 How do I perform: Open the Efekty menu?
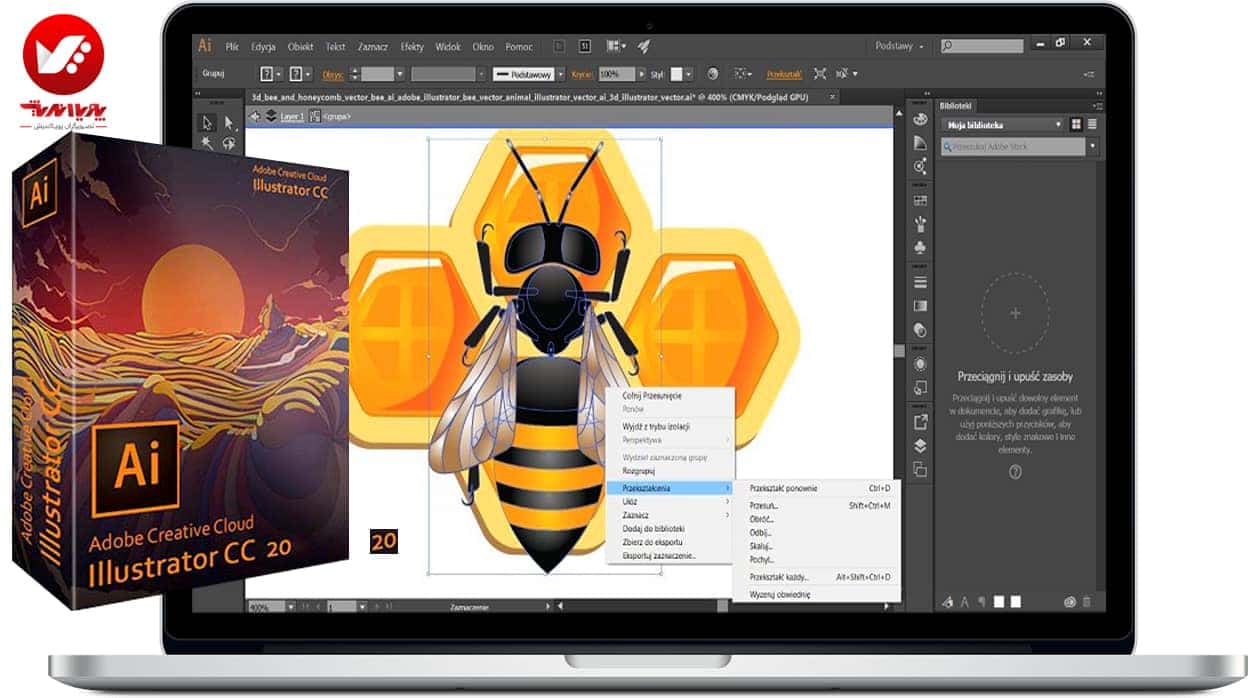(412, 46)
